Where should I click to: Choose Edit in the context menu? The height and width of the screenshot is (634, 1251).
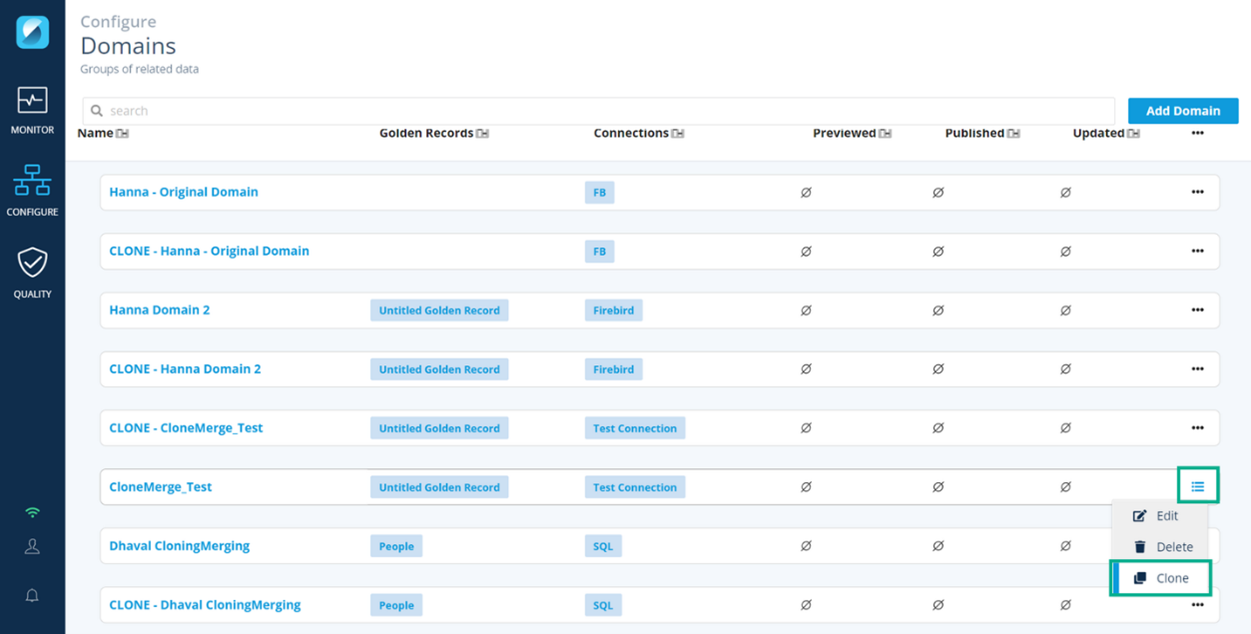coord(1156,516)
